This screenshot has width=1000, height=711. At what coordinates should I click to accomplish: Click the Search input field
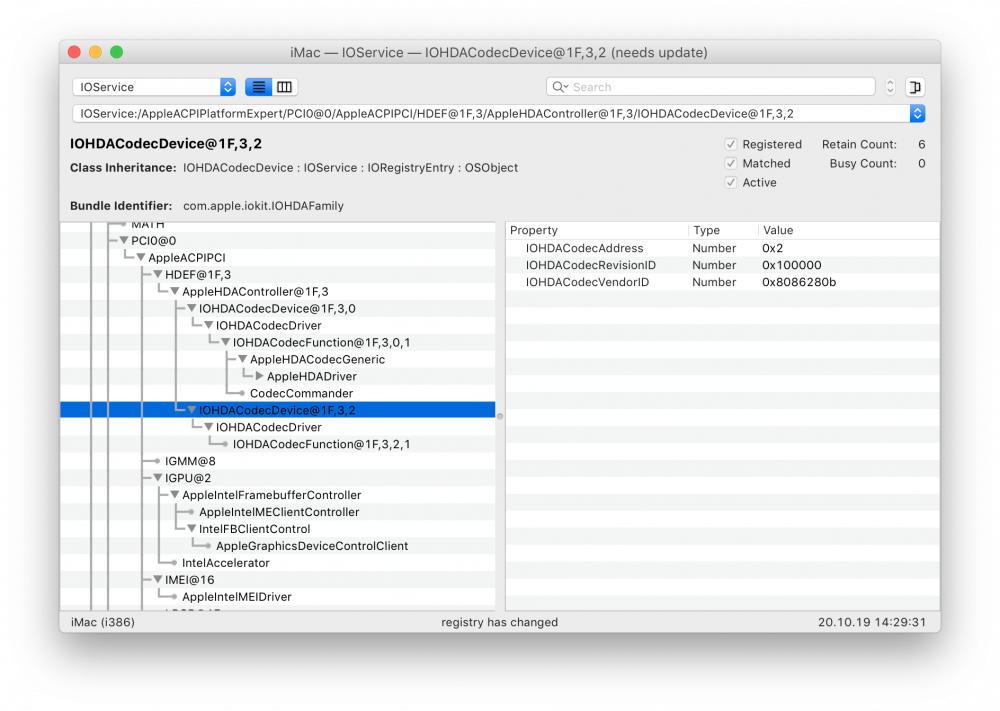pos(710,87)
